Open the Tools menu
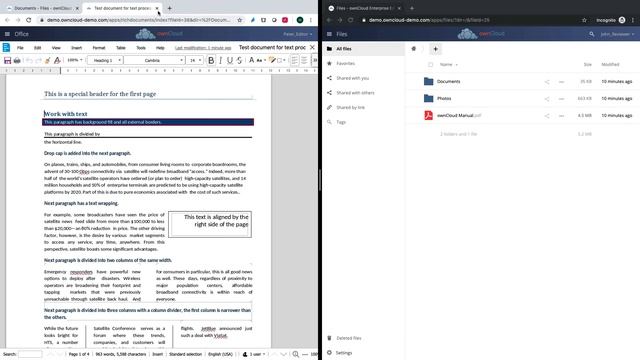The height and width of the screenshot is (360, 640). click(x=141, y=48)
